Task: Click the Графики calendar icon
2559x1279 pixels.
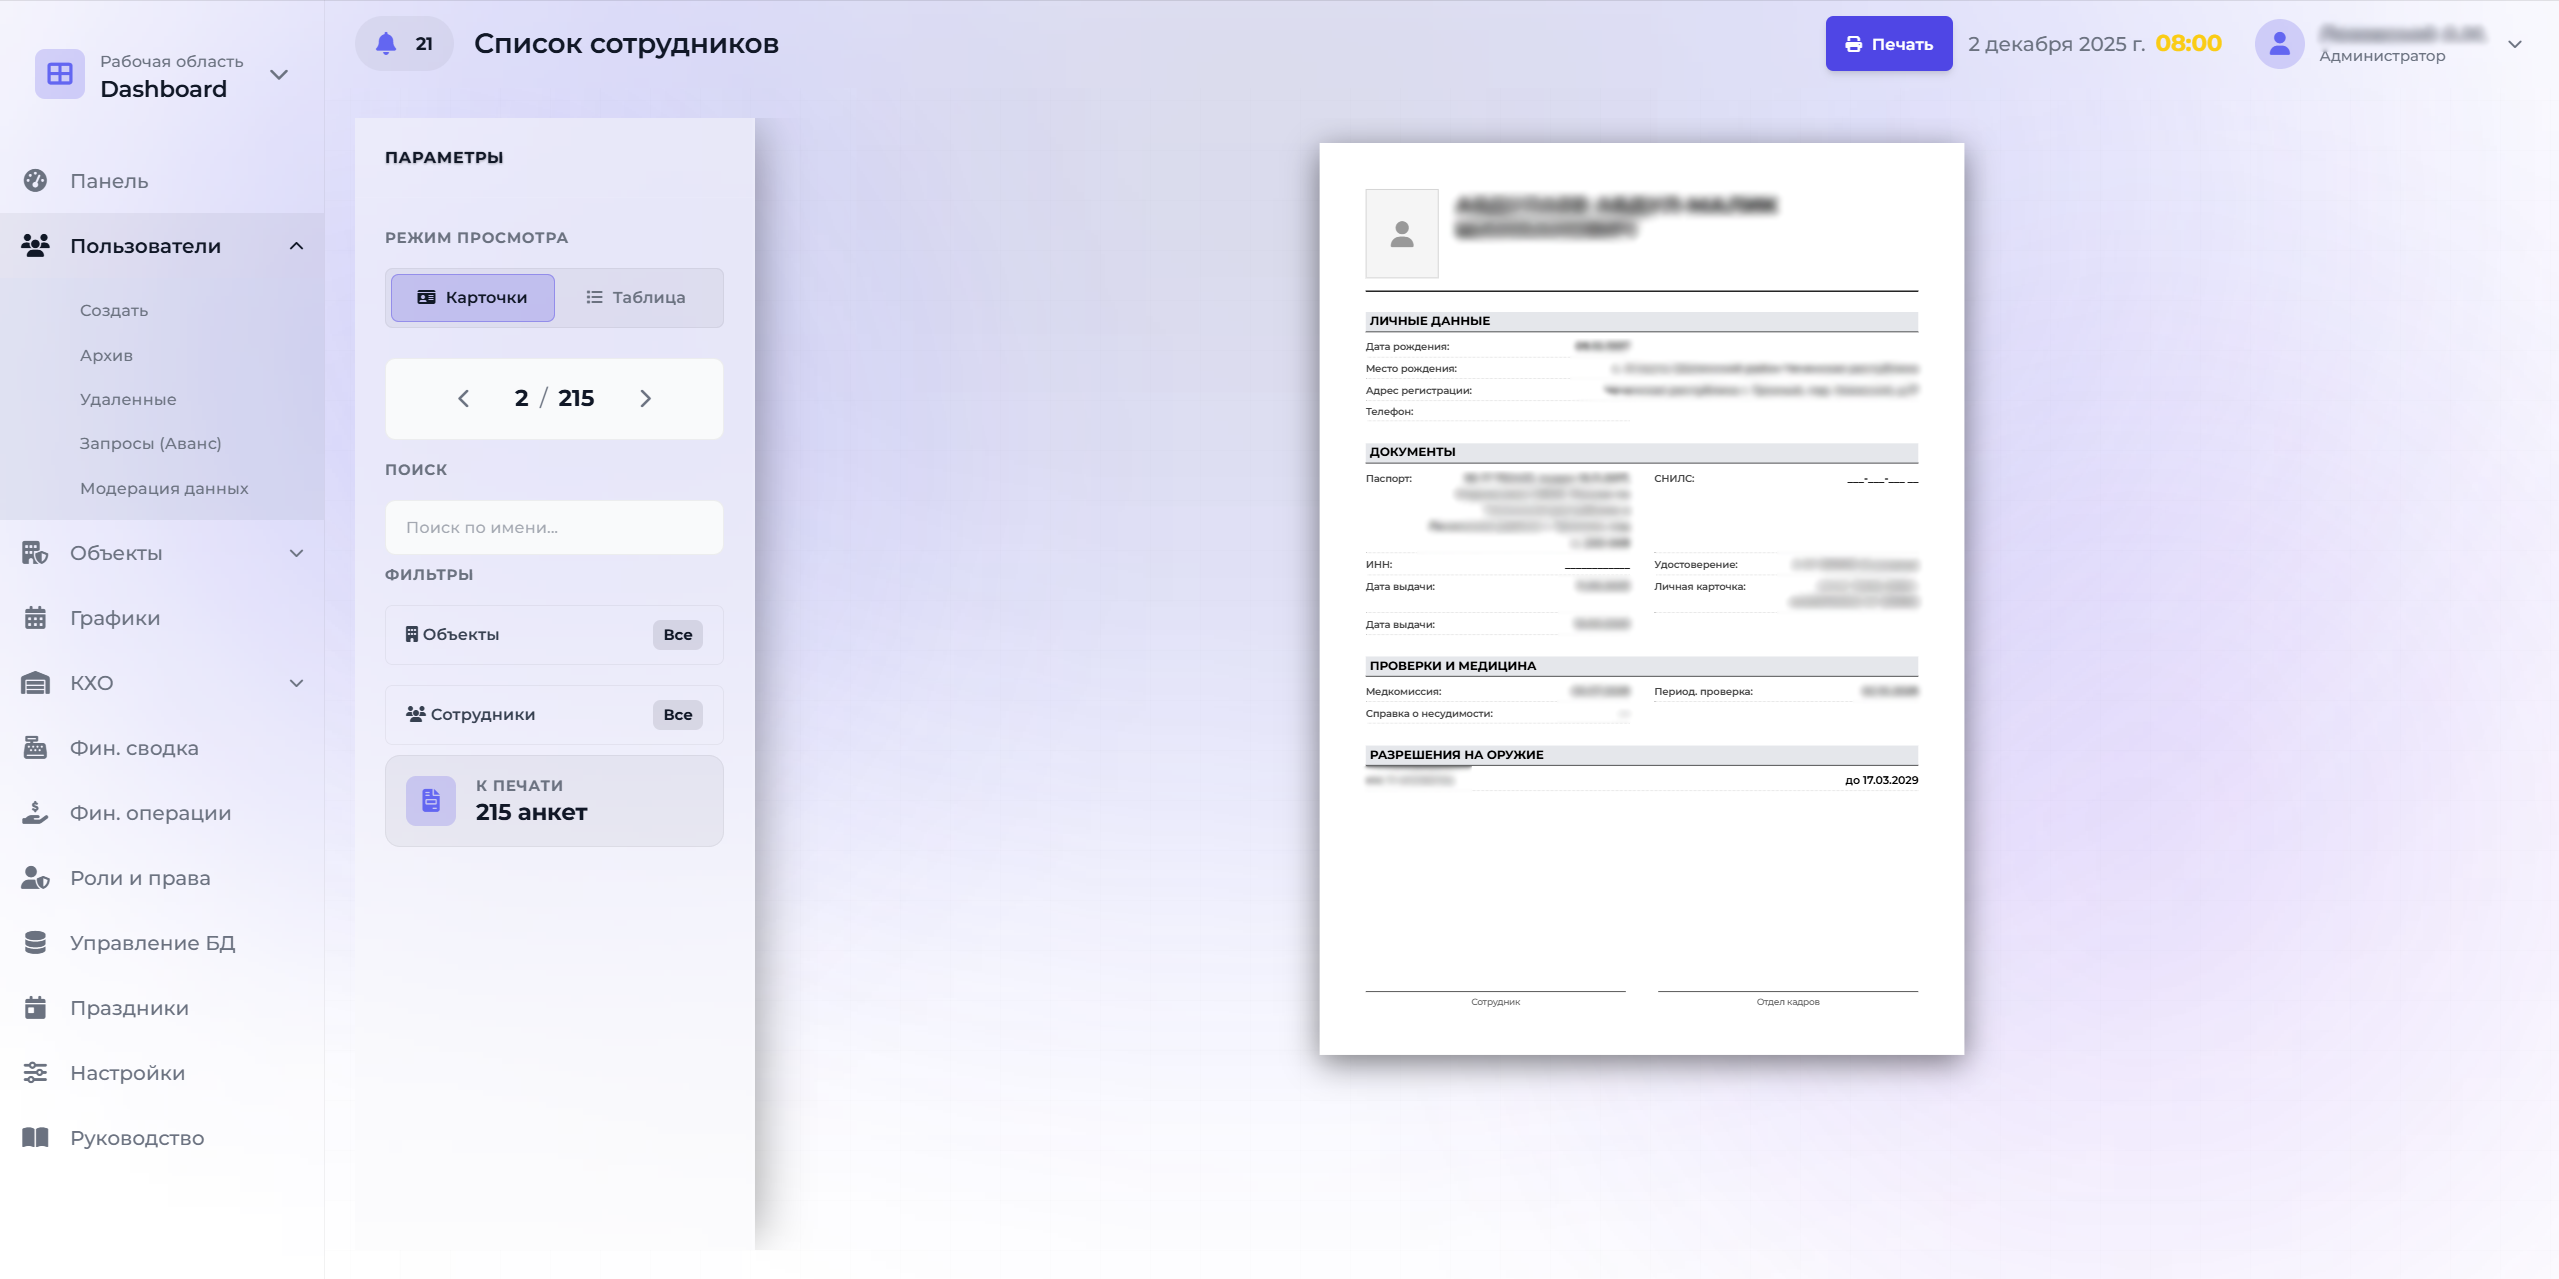Action: coord(36,618)
